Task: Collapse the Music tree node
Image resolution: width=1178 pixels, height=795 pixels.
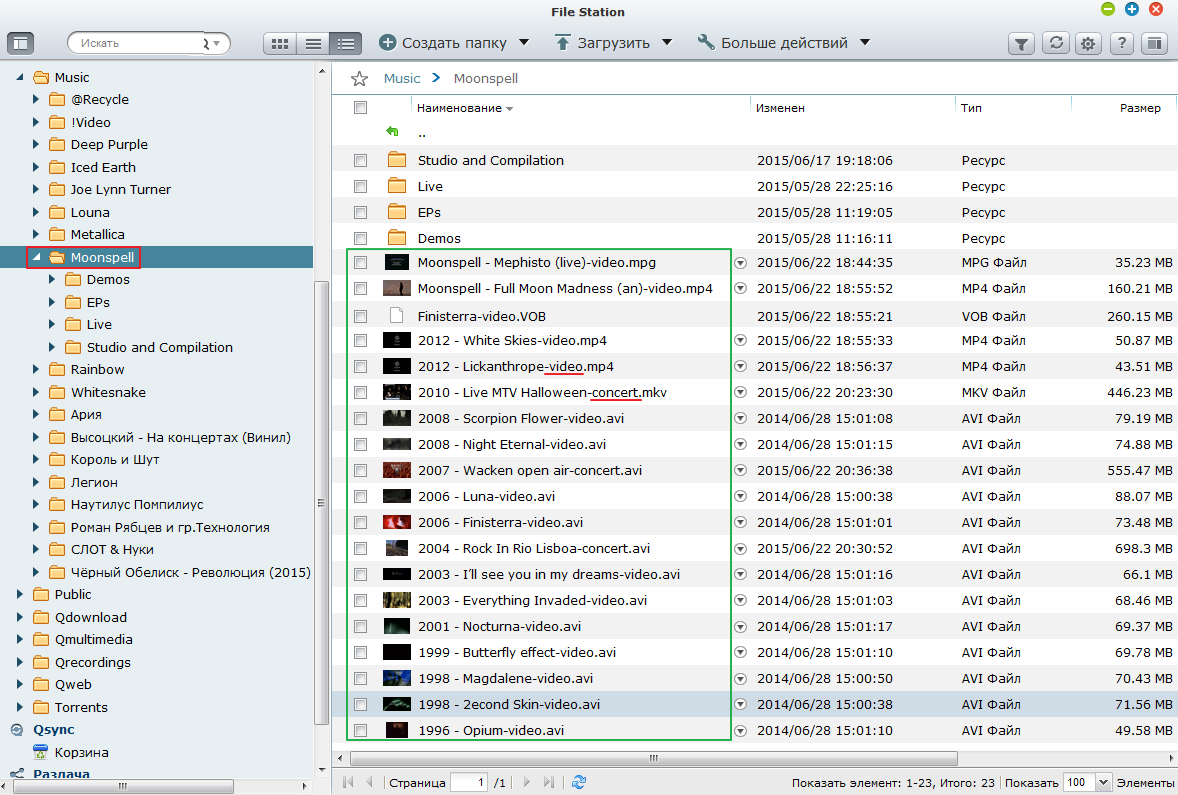Action: [x=20, y=77]
